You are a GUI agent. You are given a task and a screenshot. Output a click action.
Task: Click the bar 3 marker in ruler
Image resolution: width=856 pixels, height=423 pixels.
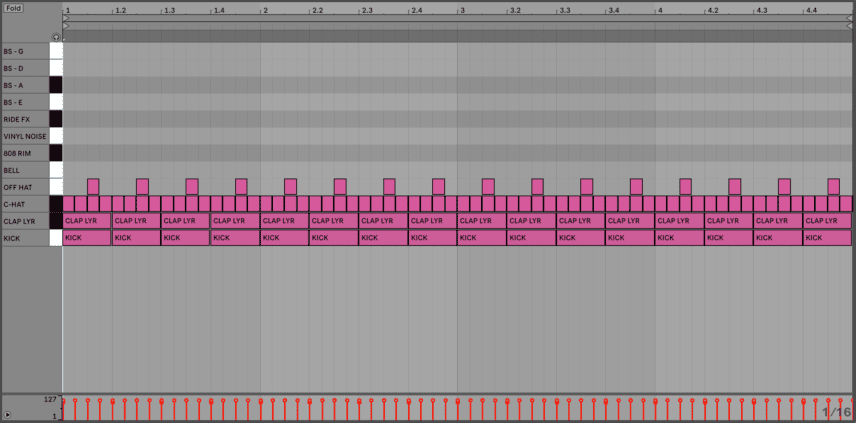point(462,10)
